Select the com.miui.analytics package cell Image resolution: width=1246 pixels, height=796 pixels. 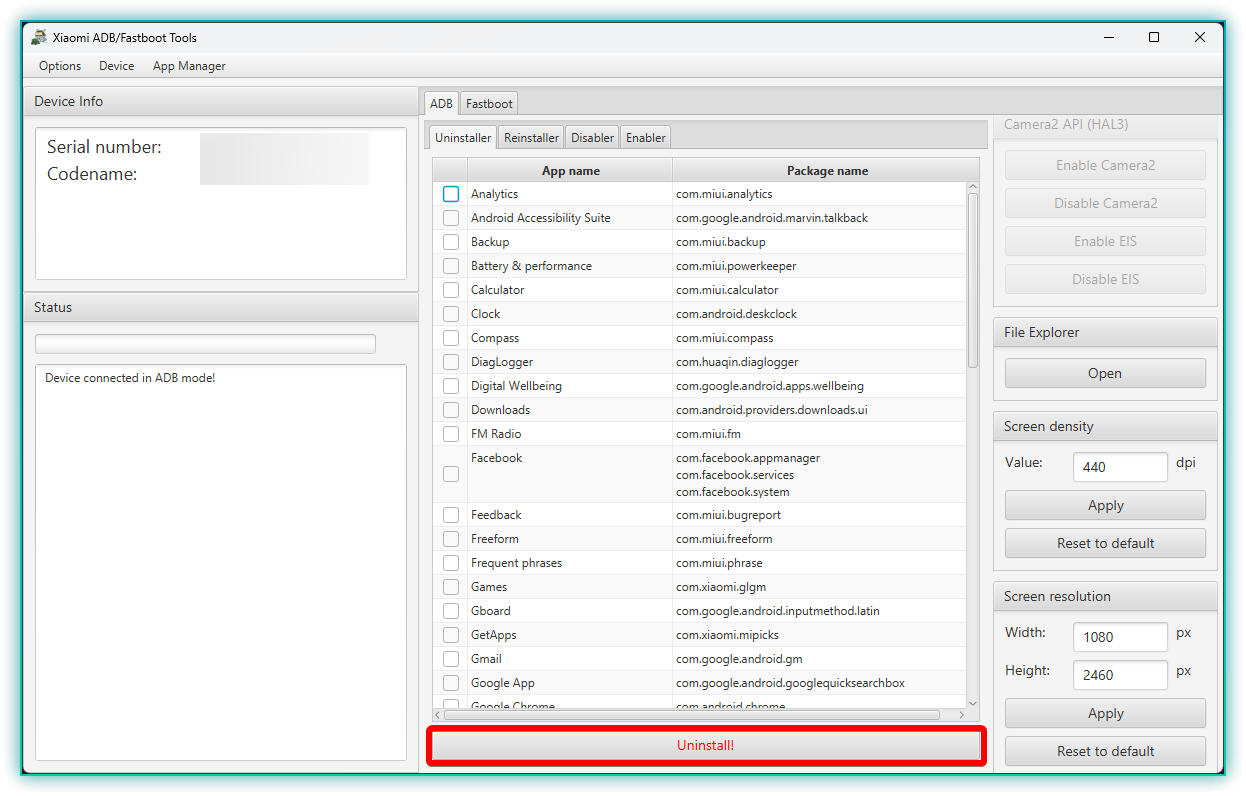[x=820, y=194]
